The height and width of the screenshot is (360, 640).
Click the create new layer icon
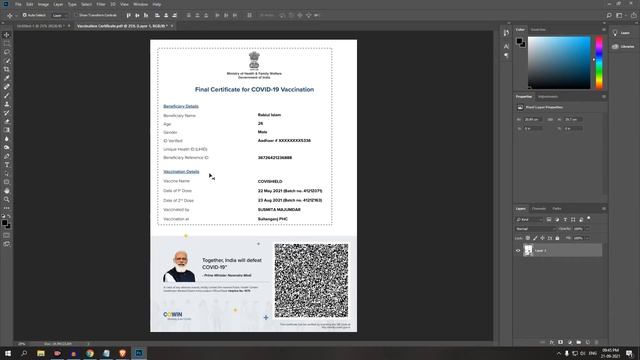[x=588, y=342]
